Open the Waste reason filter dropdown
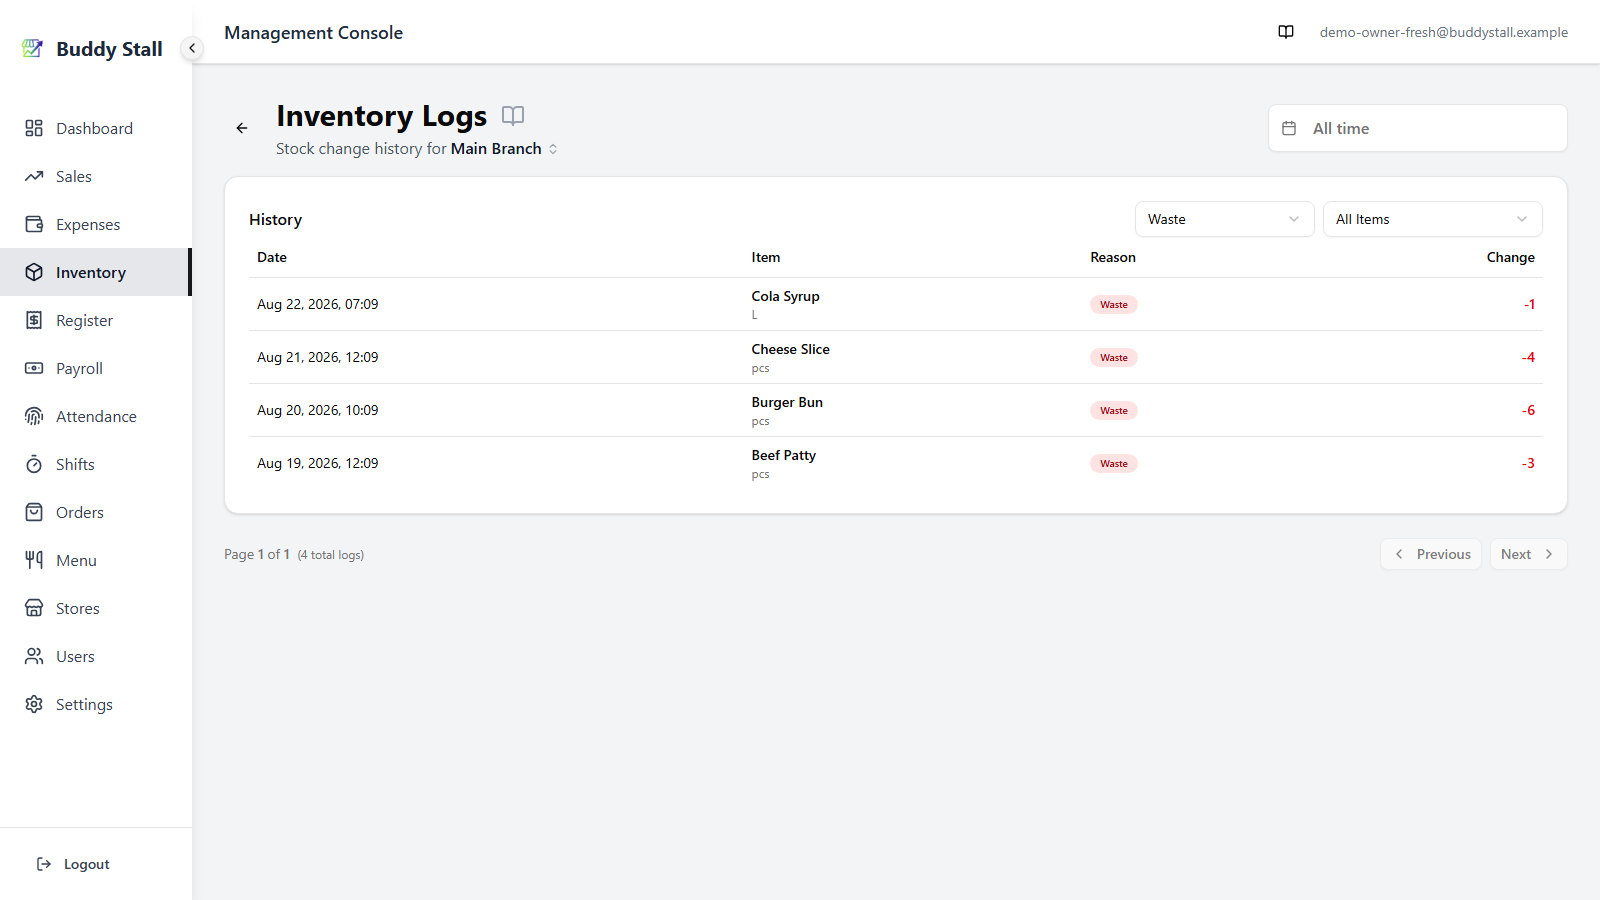The width and height of the screenshot is (1600, 900). tap(1224, 219)
